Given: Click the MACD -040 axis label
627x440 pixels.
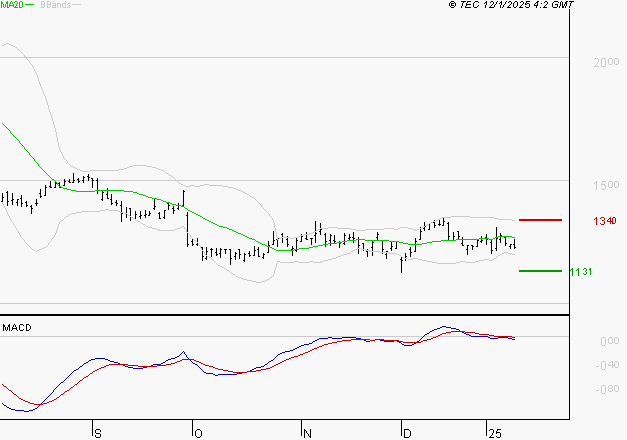Looking at the screenshot, I should 607,365.
